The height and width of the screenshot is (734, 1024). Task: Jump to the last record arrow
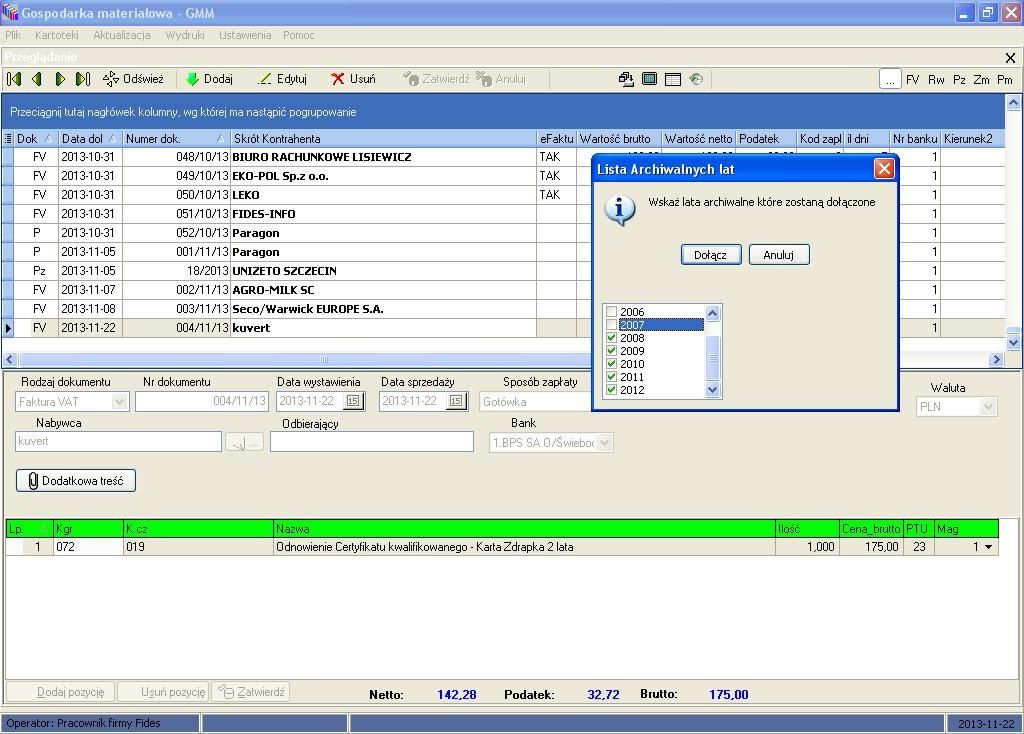click(x=83, y=79)
